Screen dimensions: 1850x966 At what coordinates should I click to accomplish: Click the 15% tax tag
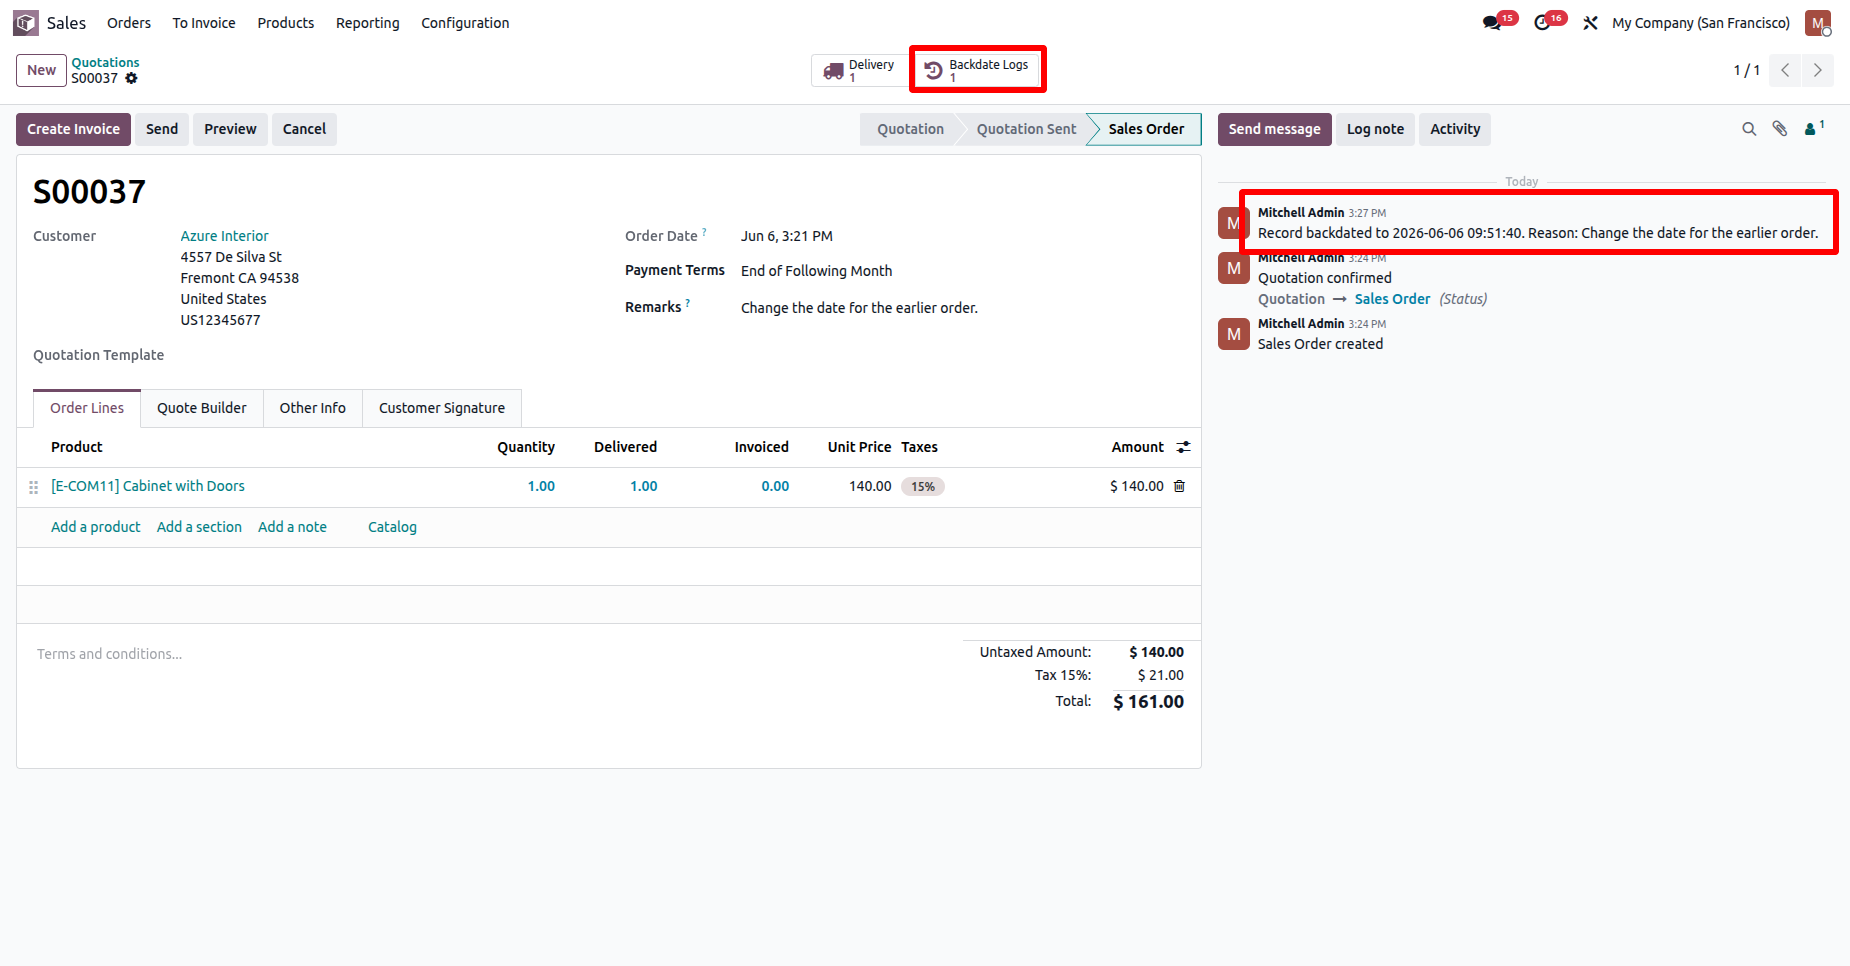923,487
